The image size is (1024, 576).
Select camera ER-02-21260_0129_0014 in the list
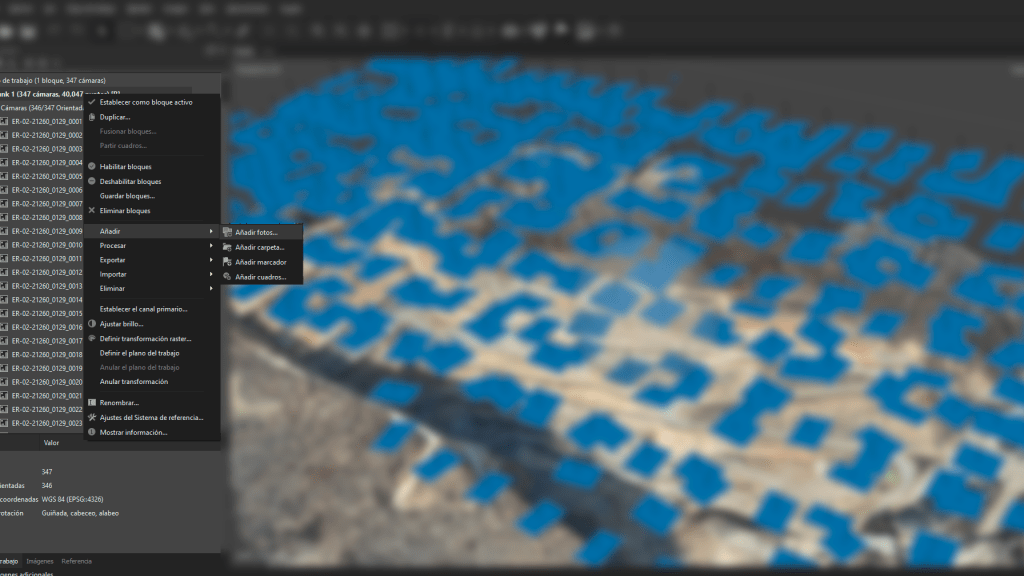tap(46, 299)
